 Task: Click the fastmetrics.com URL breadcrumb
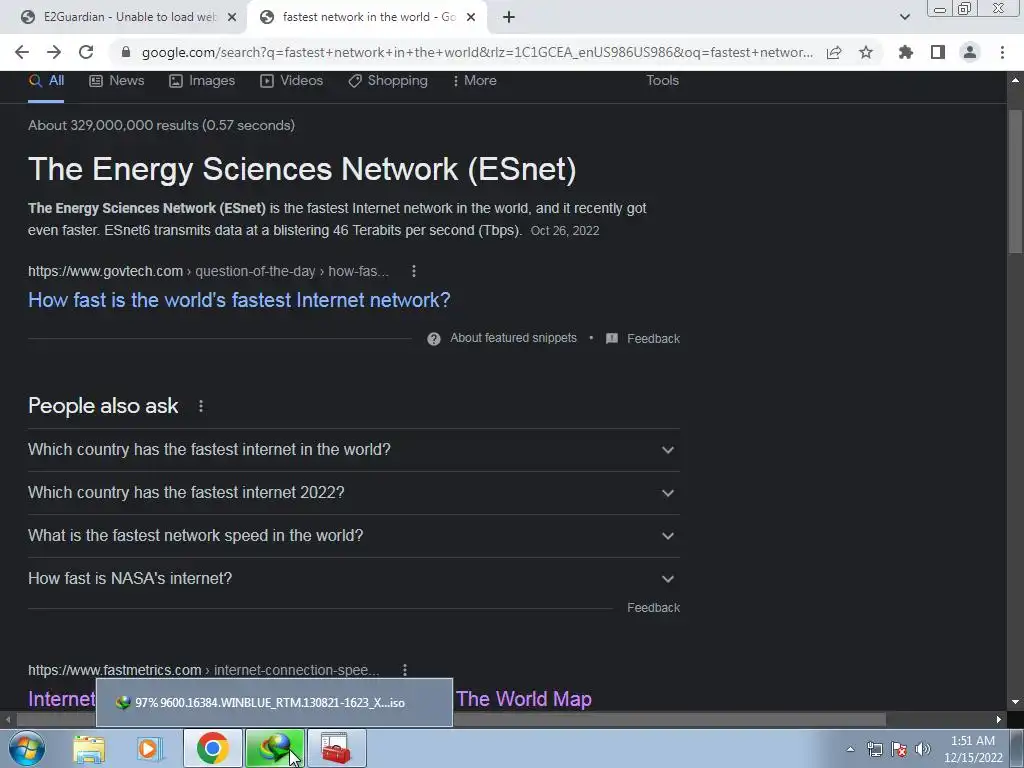click(203, 670)
